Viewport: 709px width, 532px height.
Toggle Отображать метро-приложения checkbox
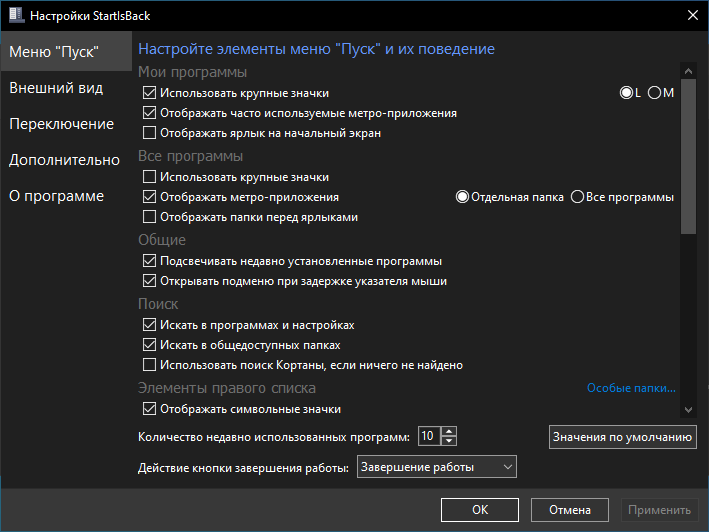coord(149,197)
